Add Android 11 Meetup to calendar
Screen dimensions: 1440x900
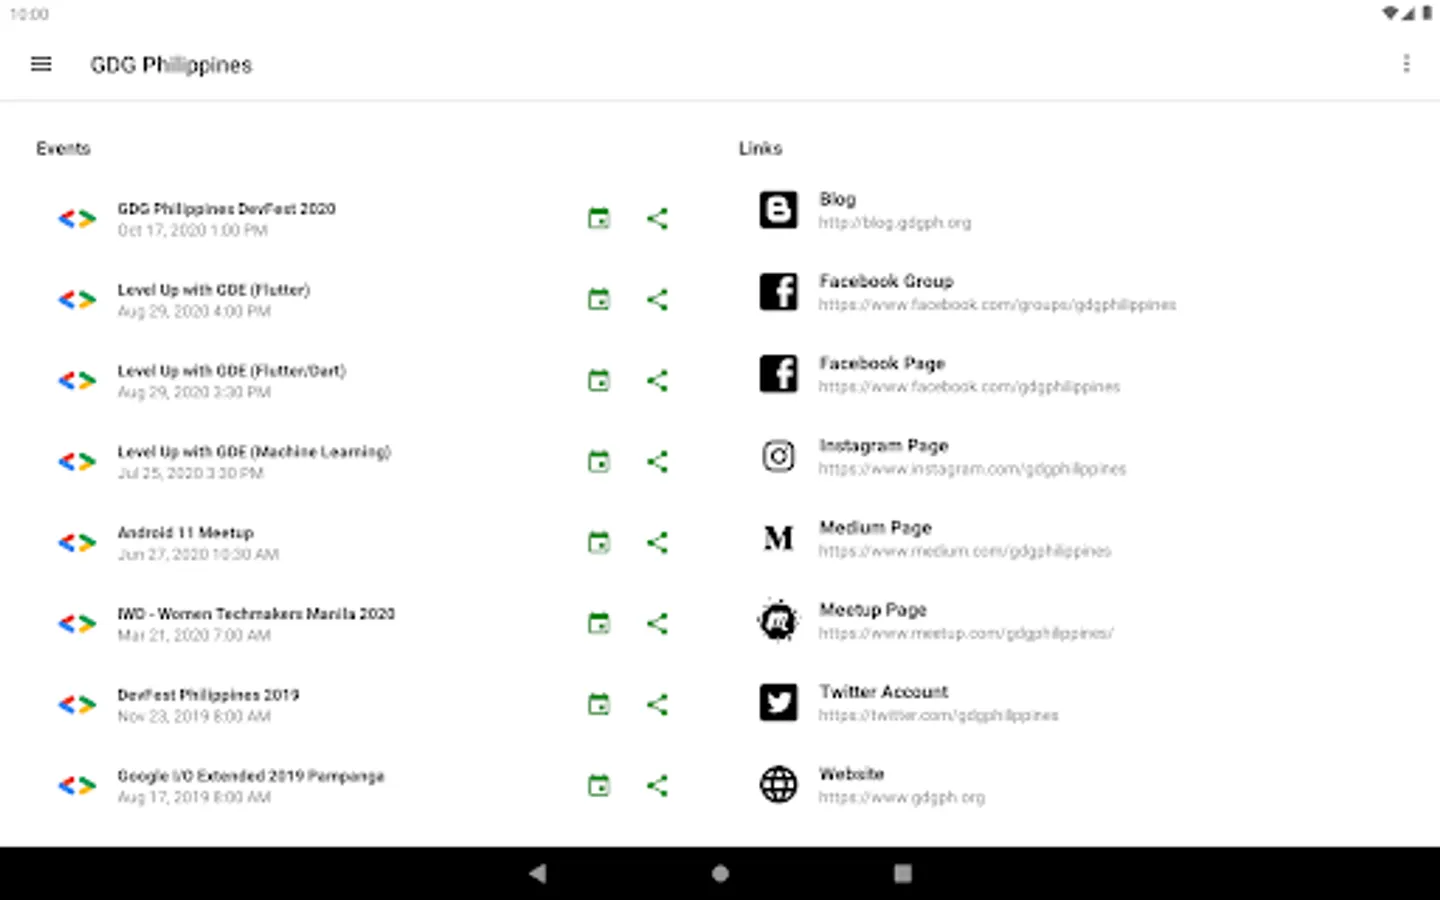pyautogui.click(x=599, y=542)
